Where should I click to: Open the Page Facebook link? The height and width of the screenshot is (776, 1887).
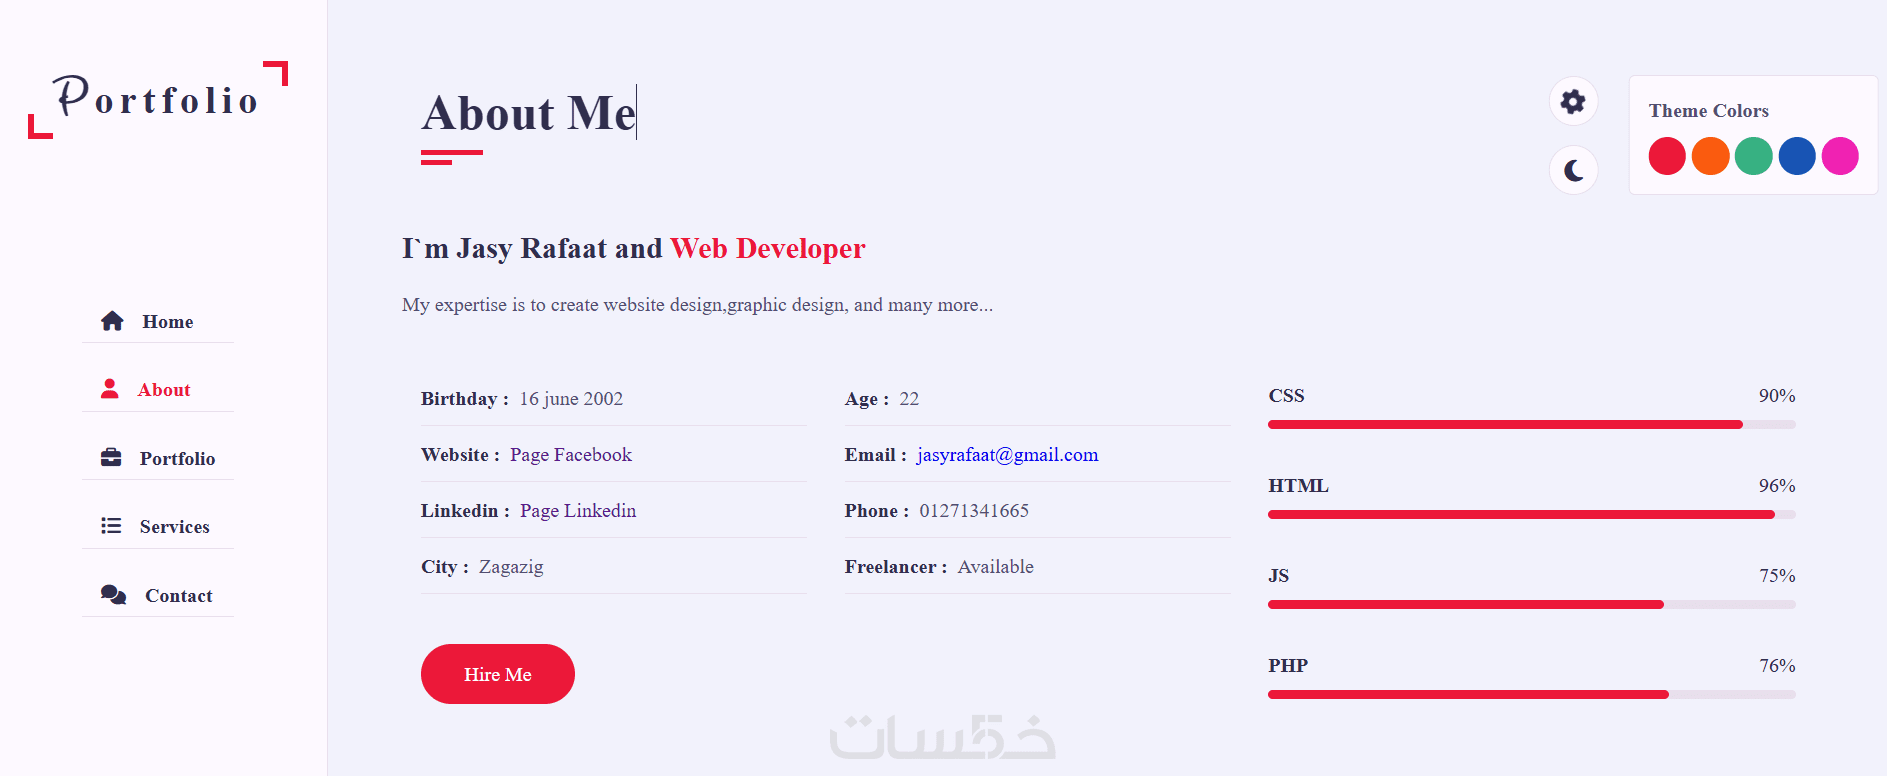[x=571, y=455]
